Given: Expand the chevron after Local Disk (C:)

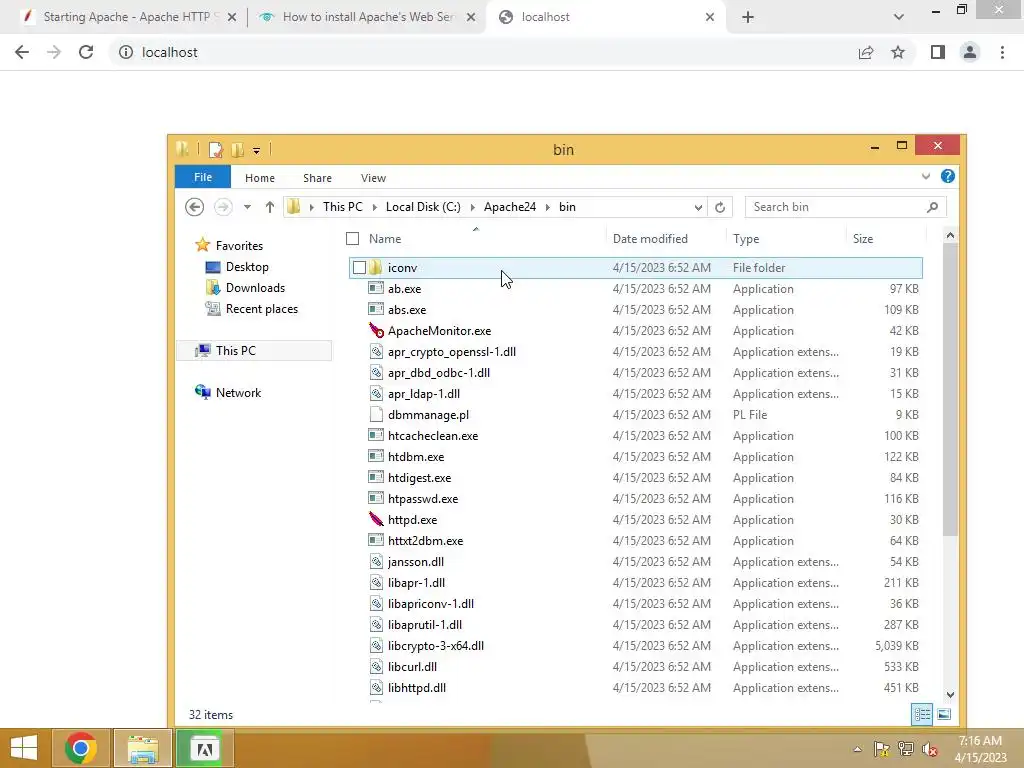Looking at the screenshot, I should coord(472,207).
